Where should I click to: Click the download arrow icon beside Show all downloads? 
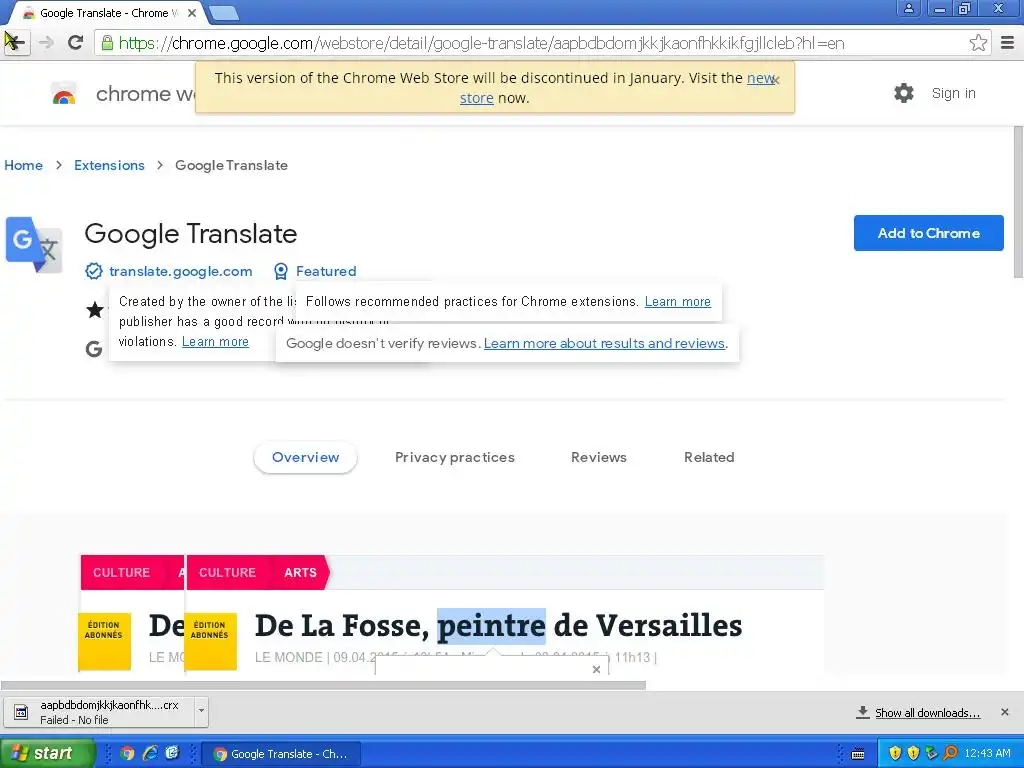[863, 712]
